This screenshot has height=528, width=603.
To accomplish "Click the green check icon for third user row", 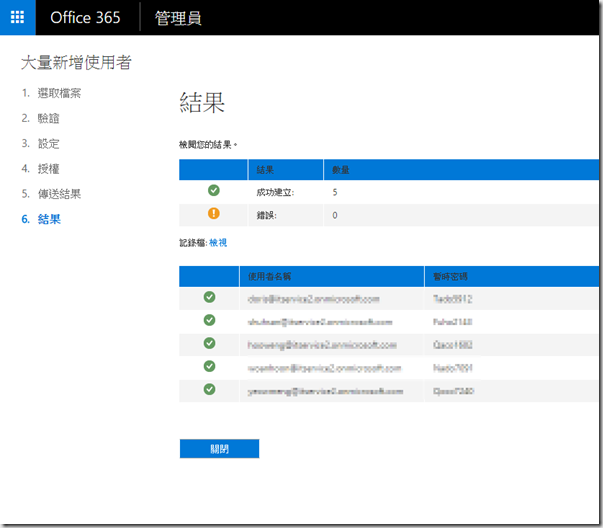I will tap(209, 343).
